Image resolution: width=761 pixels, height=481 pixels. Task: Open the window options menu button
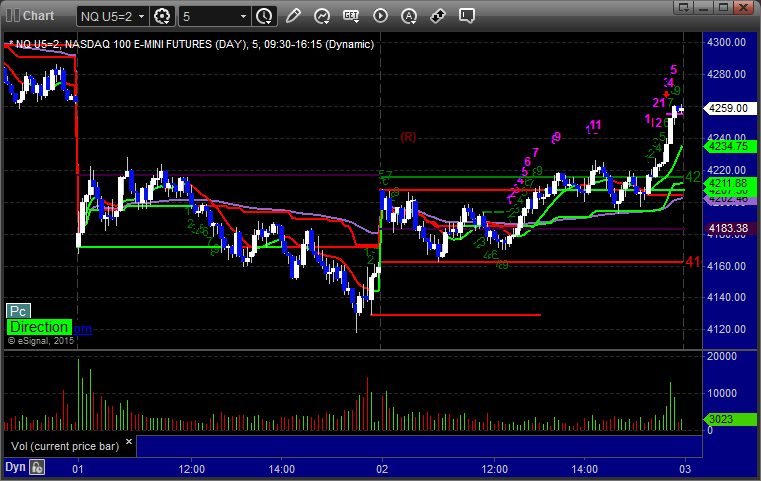684,7
